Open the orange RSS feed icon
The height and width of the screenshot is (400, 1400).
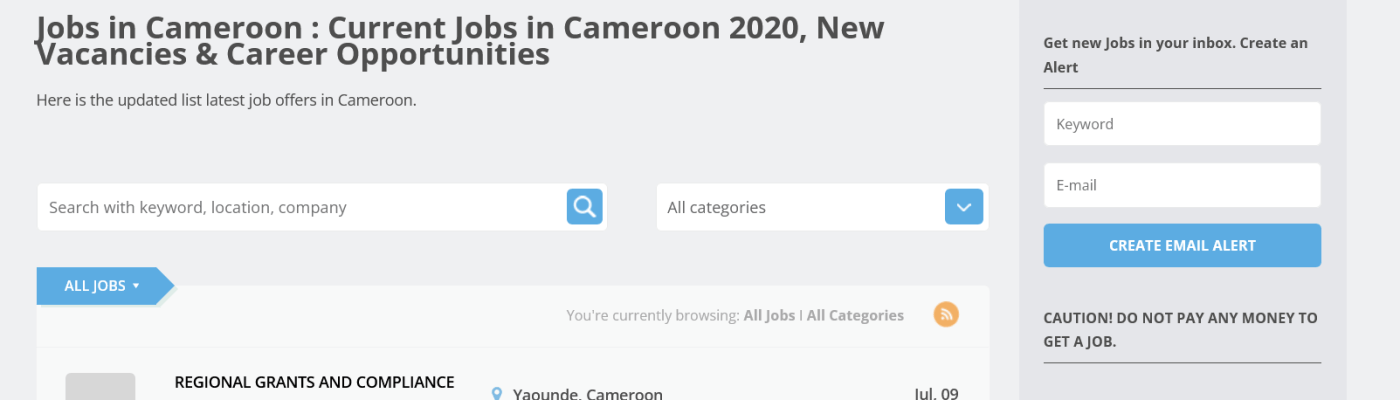point(946,315)
